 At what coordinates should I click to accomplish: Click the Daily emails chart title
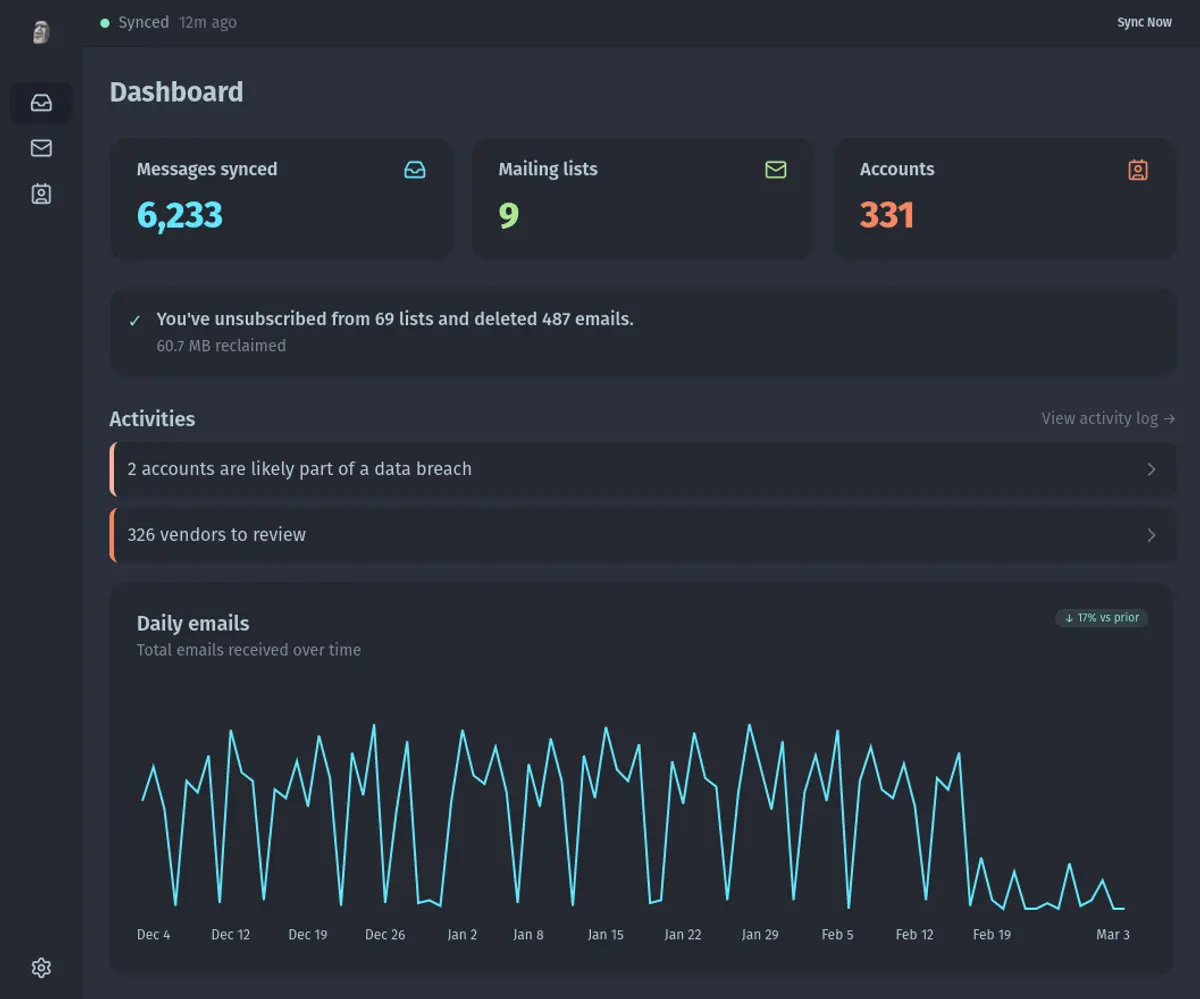(x=193, y=623)
